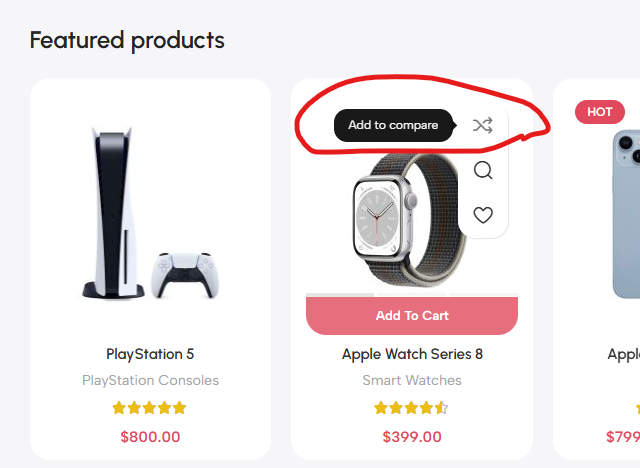640x468 pixels.
Task: Add Apple Watch to wishlist heart icon
Action: pyautogui.click(x=483, y=215)
